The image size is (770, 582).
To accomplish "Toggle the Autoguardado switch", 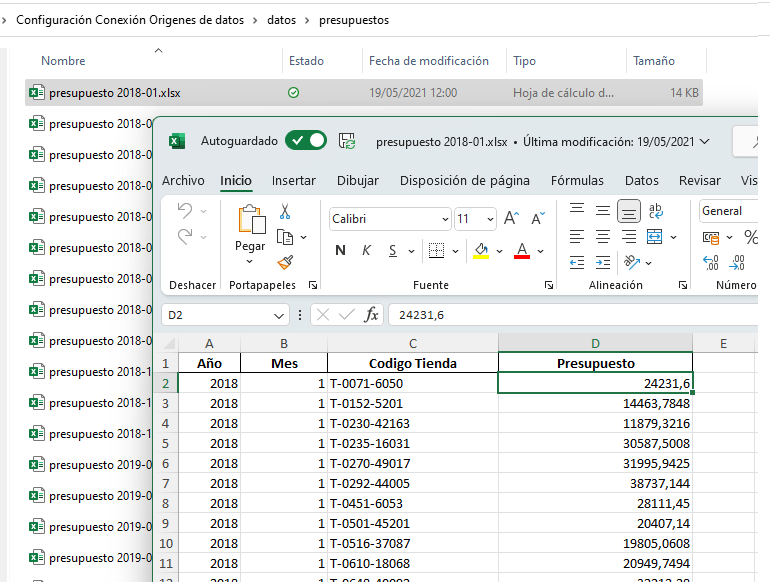I will (x=305, y=141).
